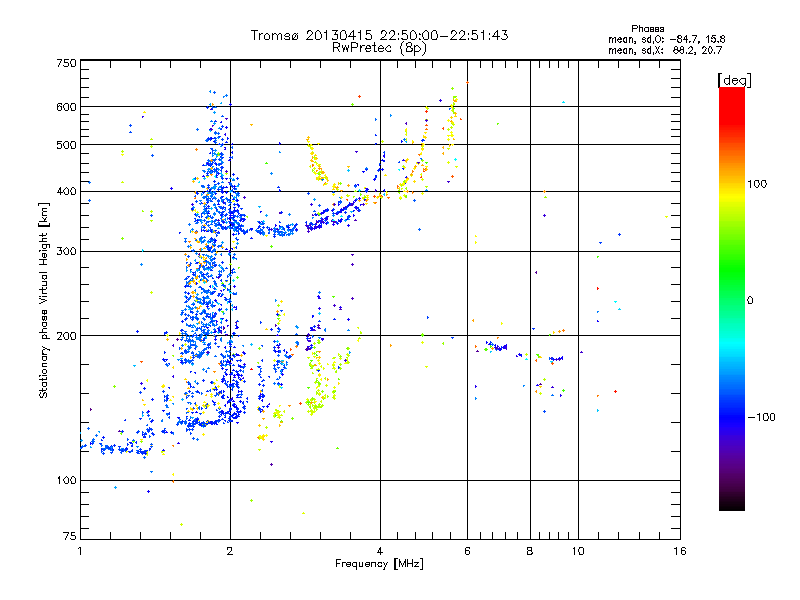
Task: Click the y-axis "300" tick label
Action: tap(66, 252)
